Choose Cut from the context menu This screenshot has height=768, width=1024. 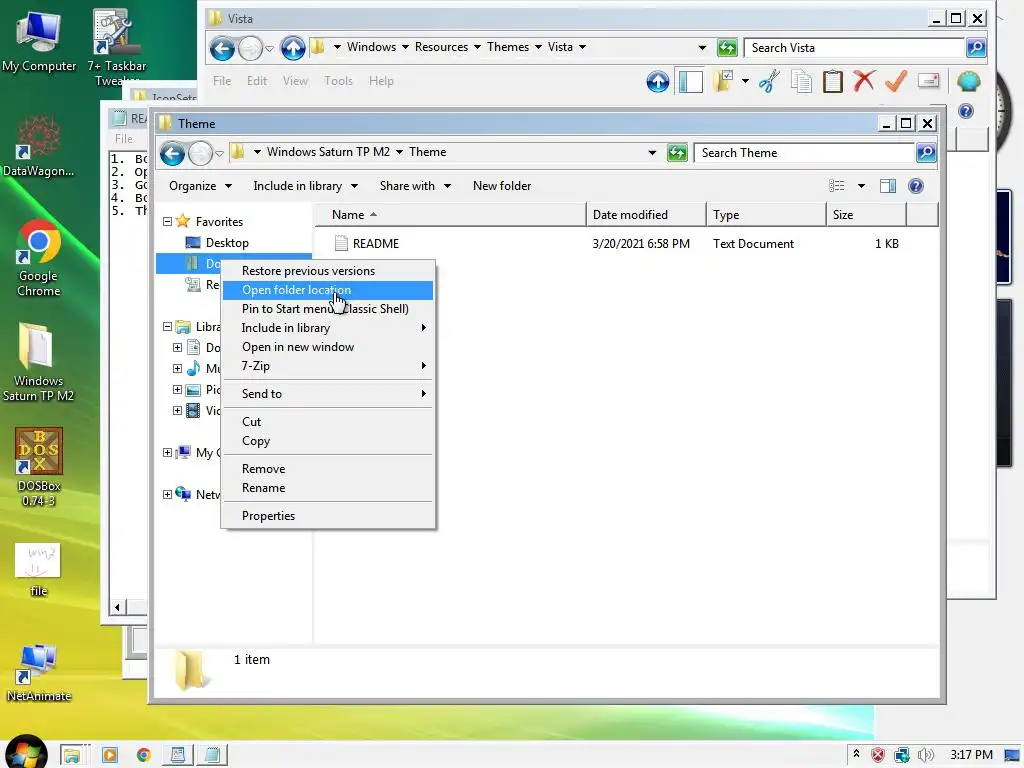[328, 422]
